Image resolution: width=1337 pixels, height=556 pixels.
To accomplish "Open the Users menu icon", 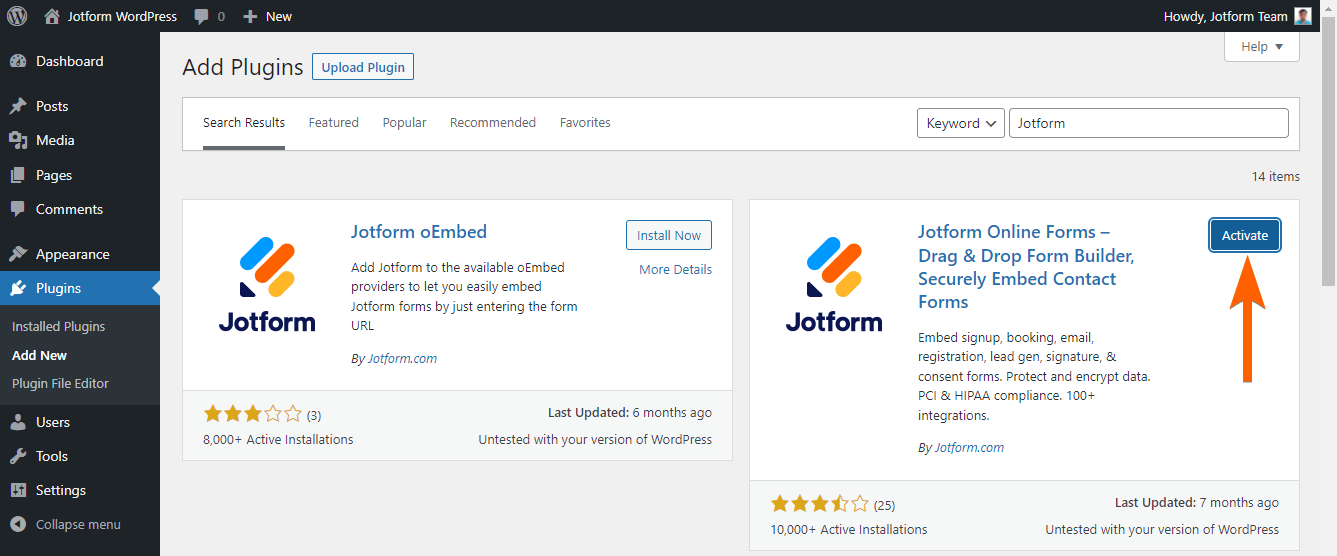I will point(18,422).
